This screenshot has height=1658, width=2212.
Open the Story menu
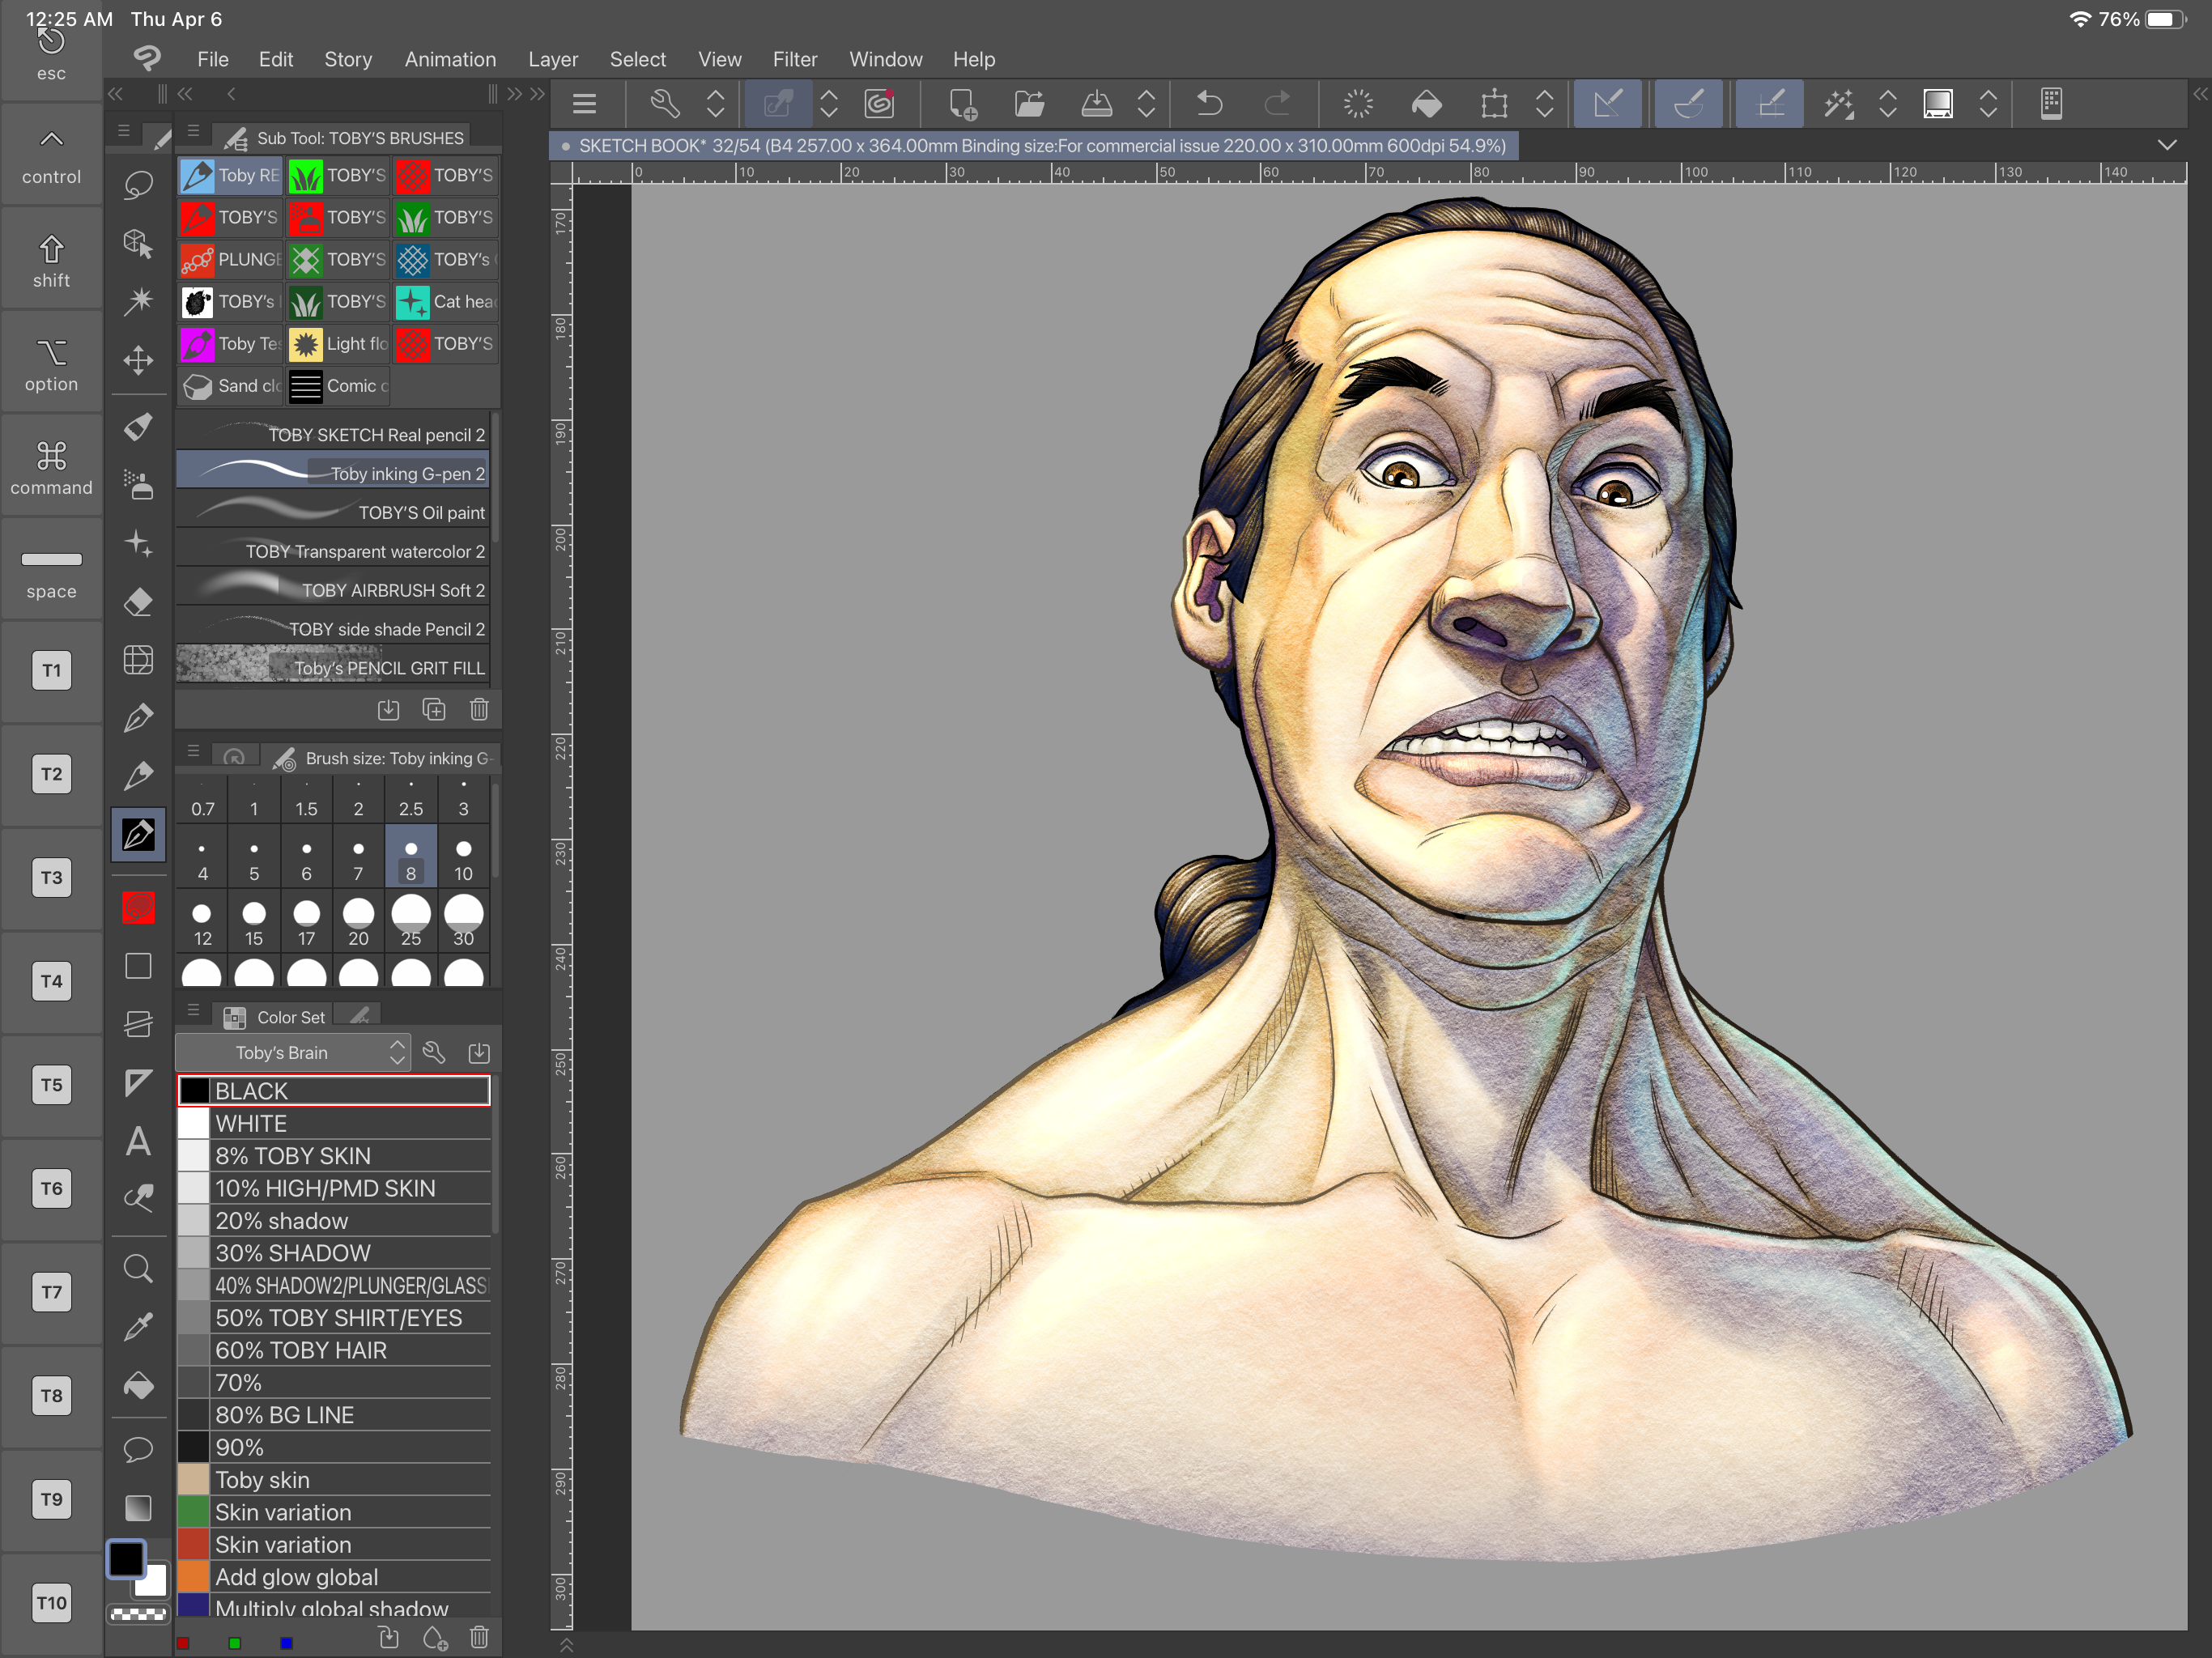click(x=348, y=59)
